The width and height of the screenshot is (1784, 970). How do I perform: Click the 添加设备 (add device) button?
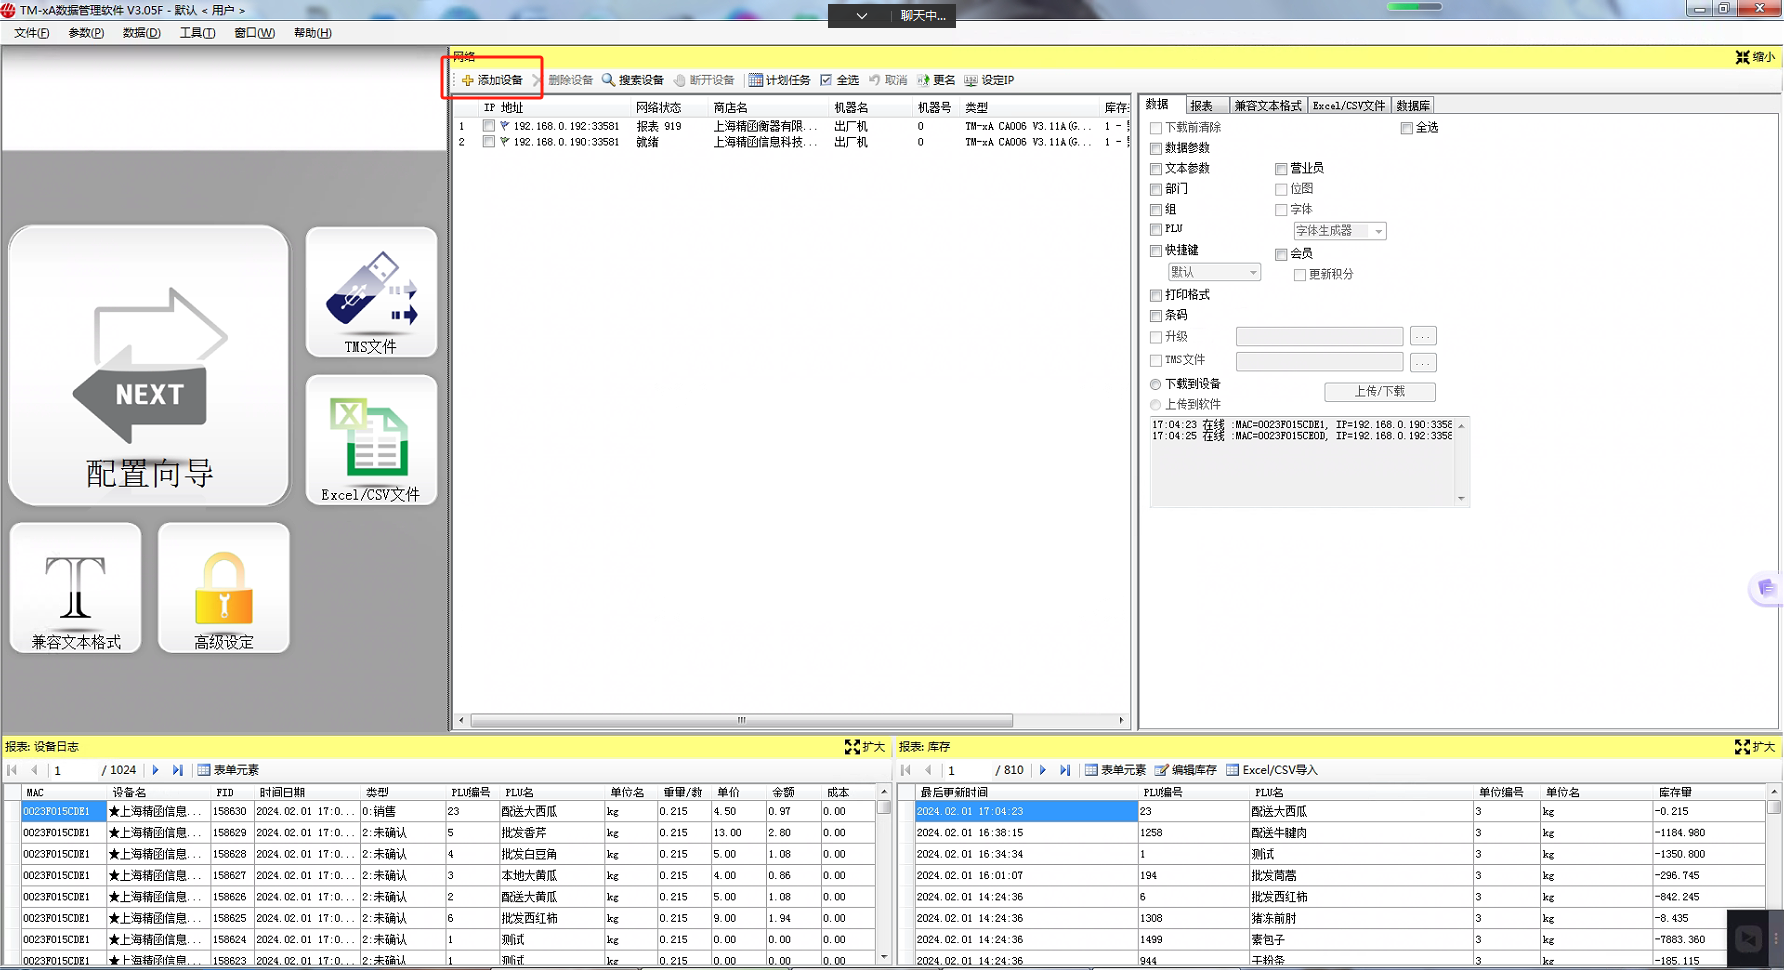pyautogui.click(x=492, y=80)
